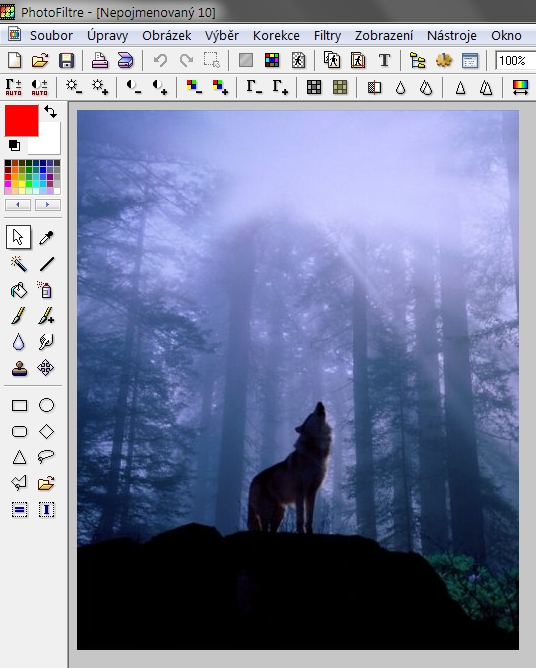Select the Magic wand tool
This screenshot has width=536, height=668.
point(19,264)
